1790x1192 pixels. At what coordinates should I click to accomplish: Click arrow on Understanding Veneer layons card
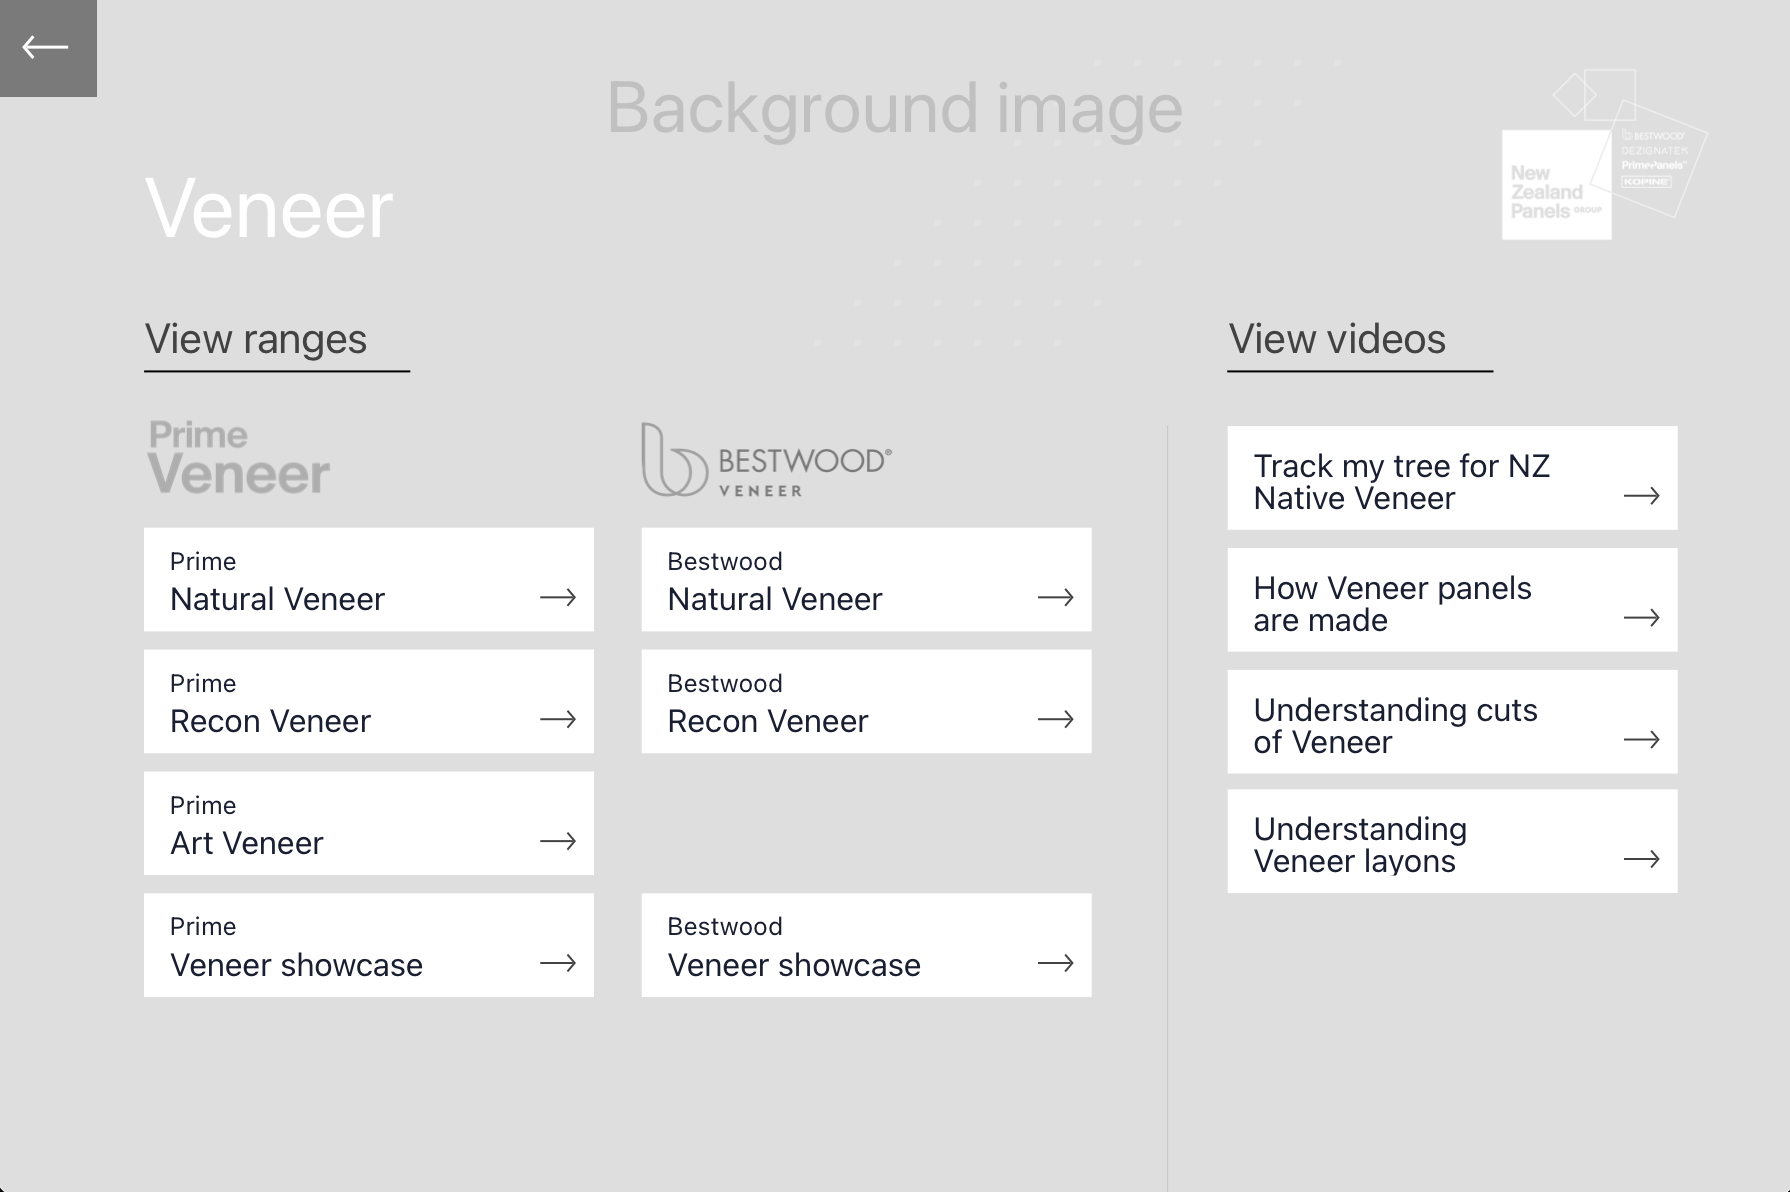coord(1642,859)
